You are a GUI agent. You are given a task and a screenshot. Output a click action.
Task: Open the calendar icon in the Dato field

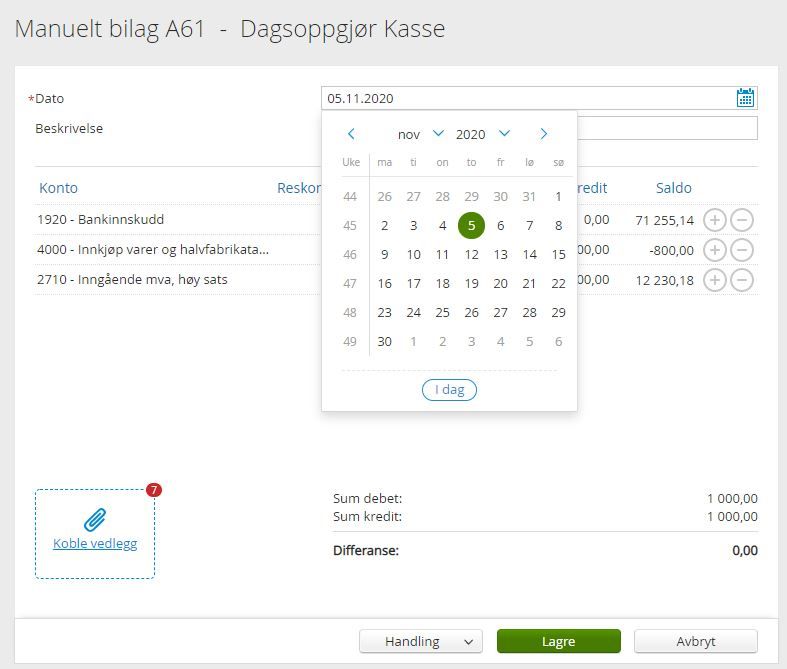[745, 98]
